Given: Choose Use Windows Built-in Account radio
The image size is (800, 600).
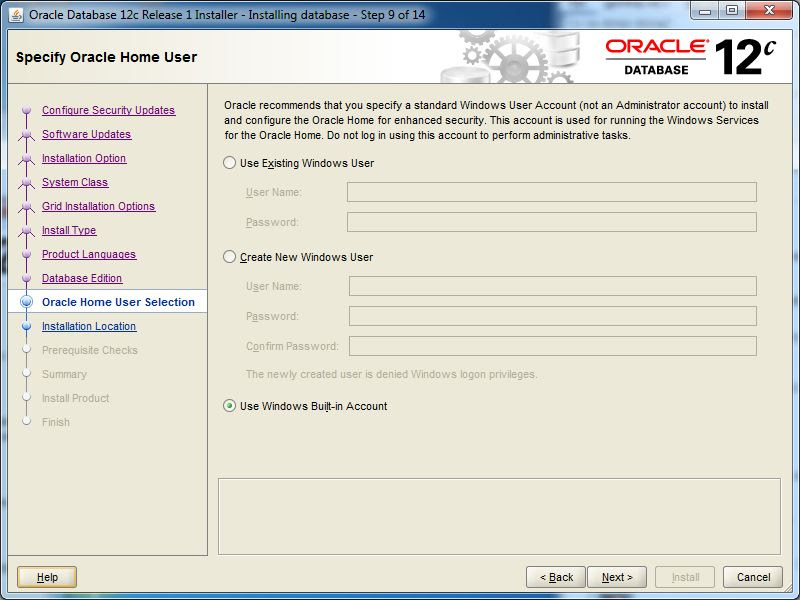Looking at the screenshot, I should tap(230, 406).
